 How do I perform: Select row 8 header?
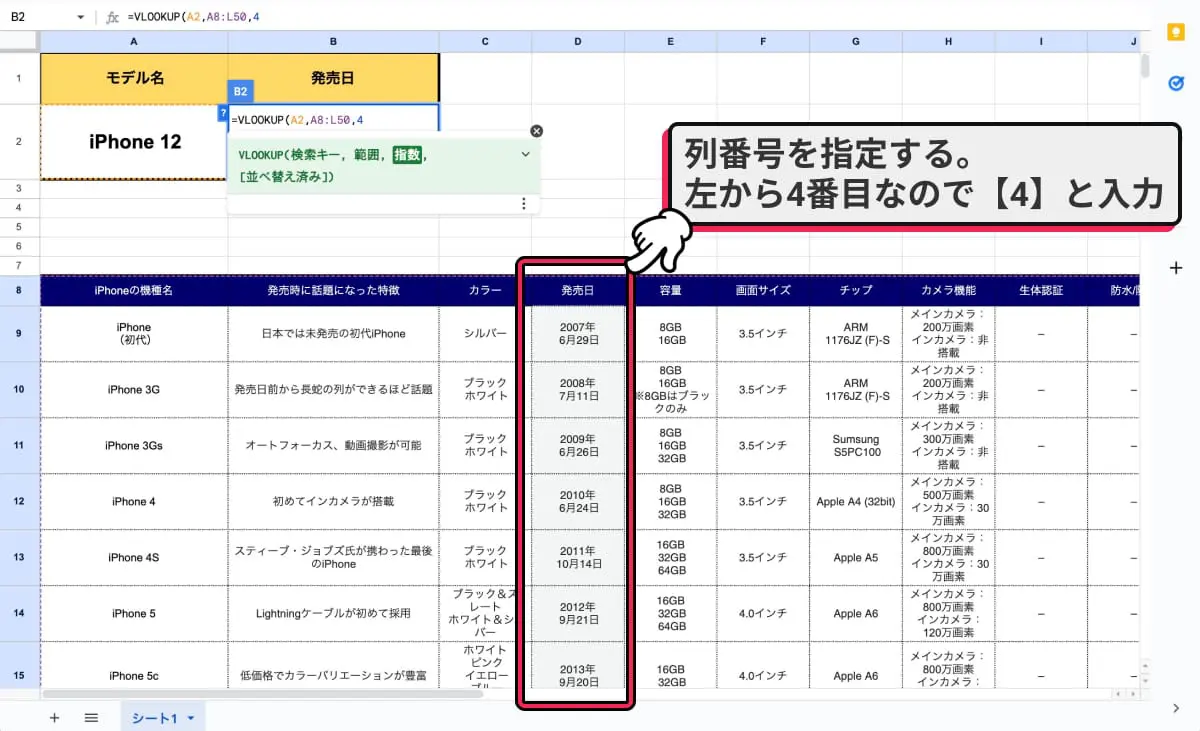pyautogui.click(x=20, y=290)
